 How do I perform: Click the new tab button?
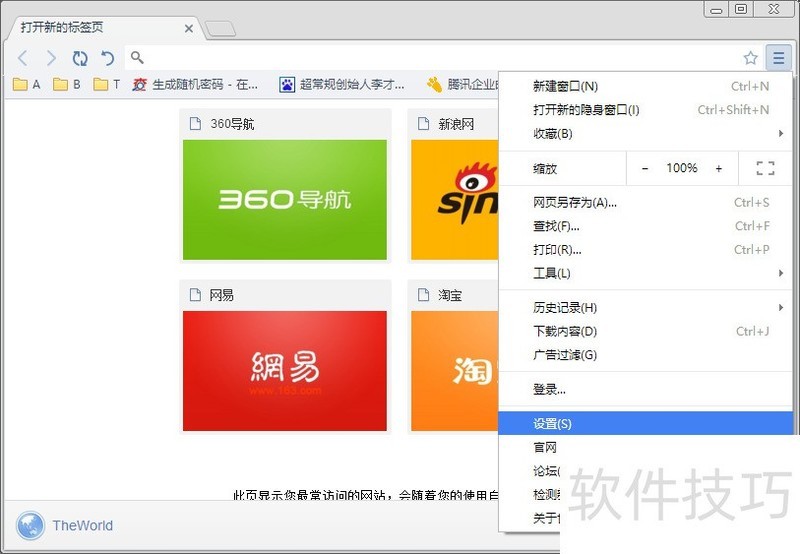221,28
